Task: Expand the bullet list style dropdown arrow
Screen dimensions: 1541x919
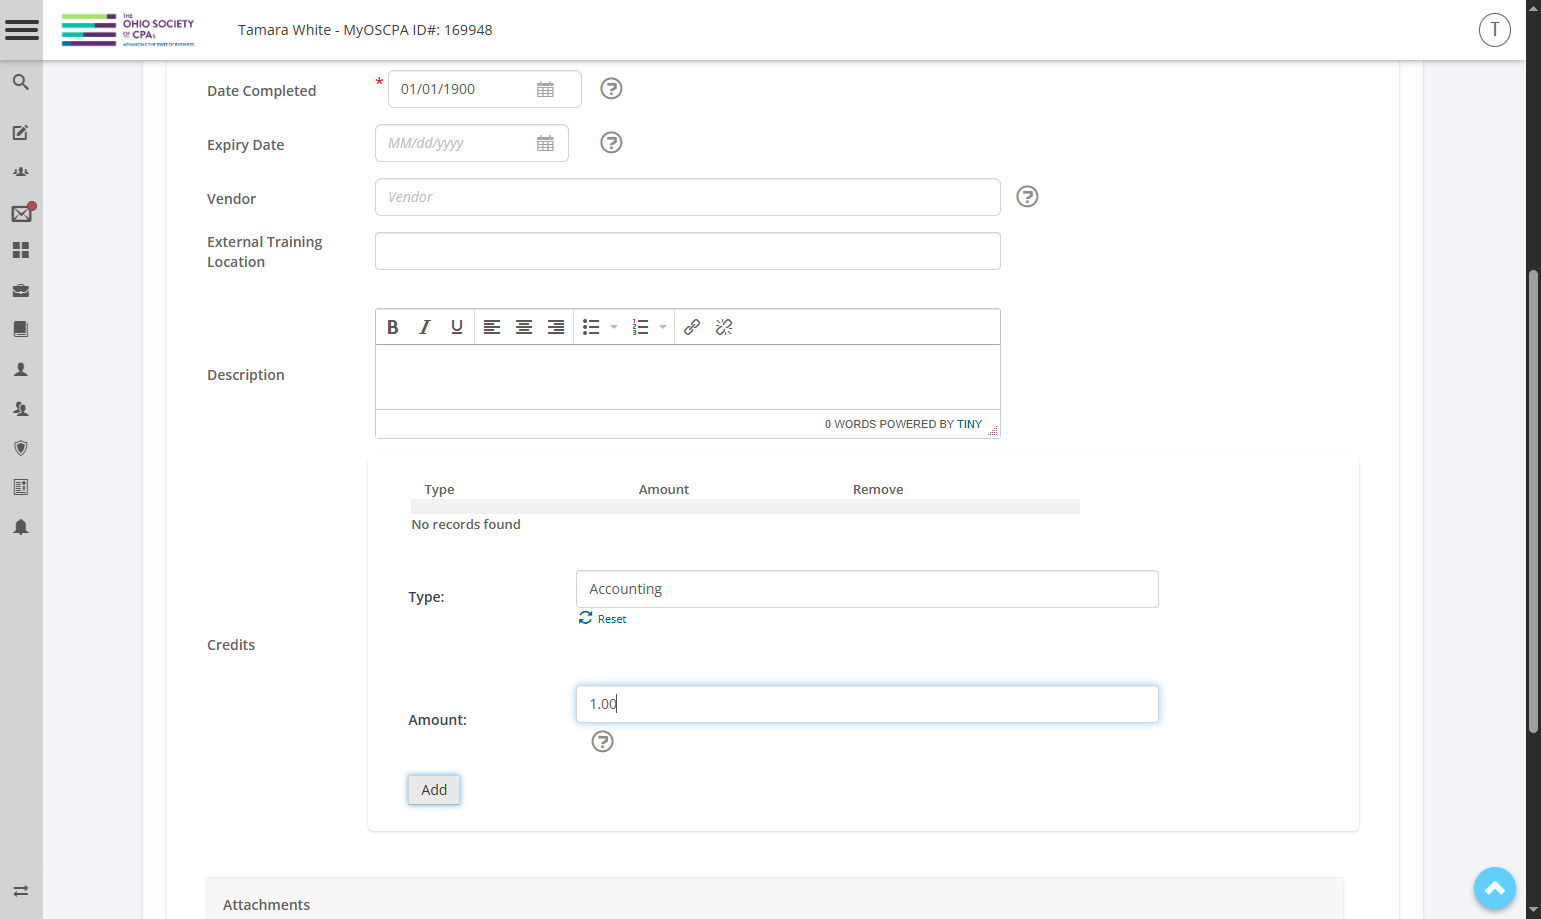Action: pyautogui.click(x=614, y=327)
